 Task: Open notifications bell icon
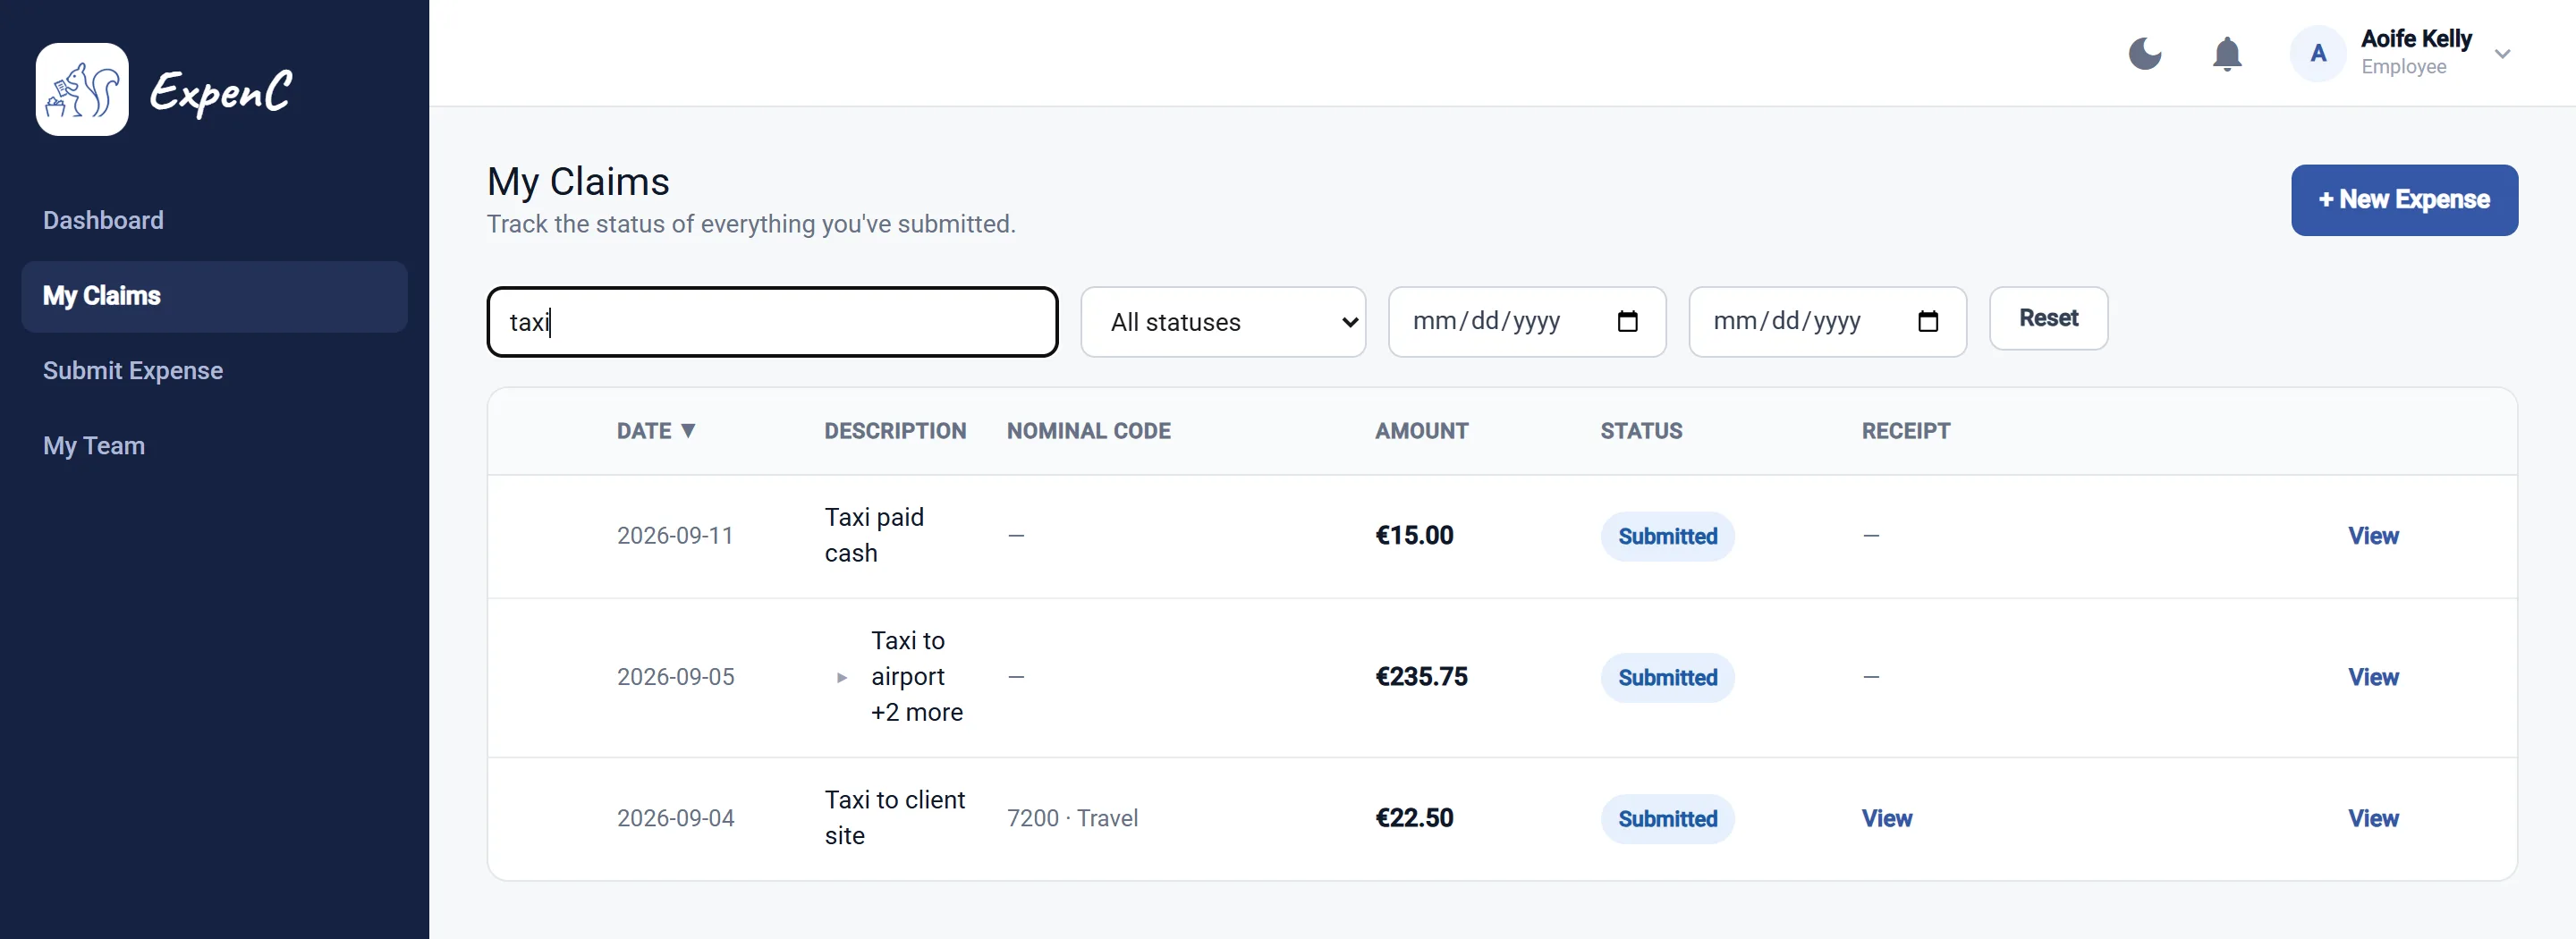tap(2227, 53)
